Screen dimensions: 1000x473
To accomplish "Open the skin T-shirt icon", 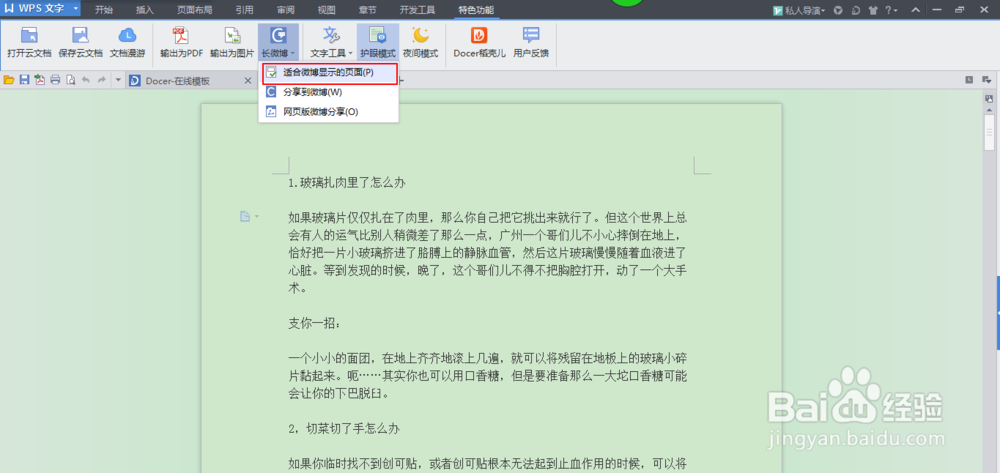I will tap(872, 10).
